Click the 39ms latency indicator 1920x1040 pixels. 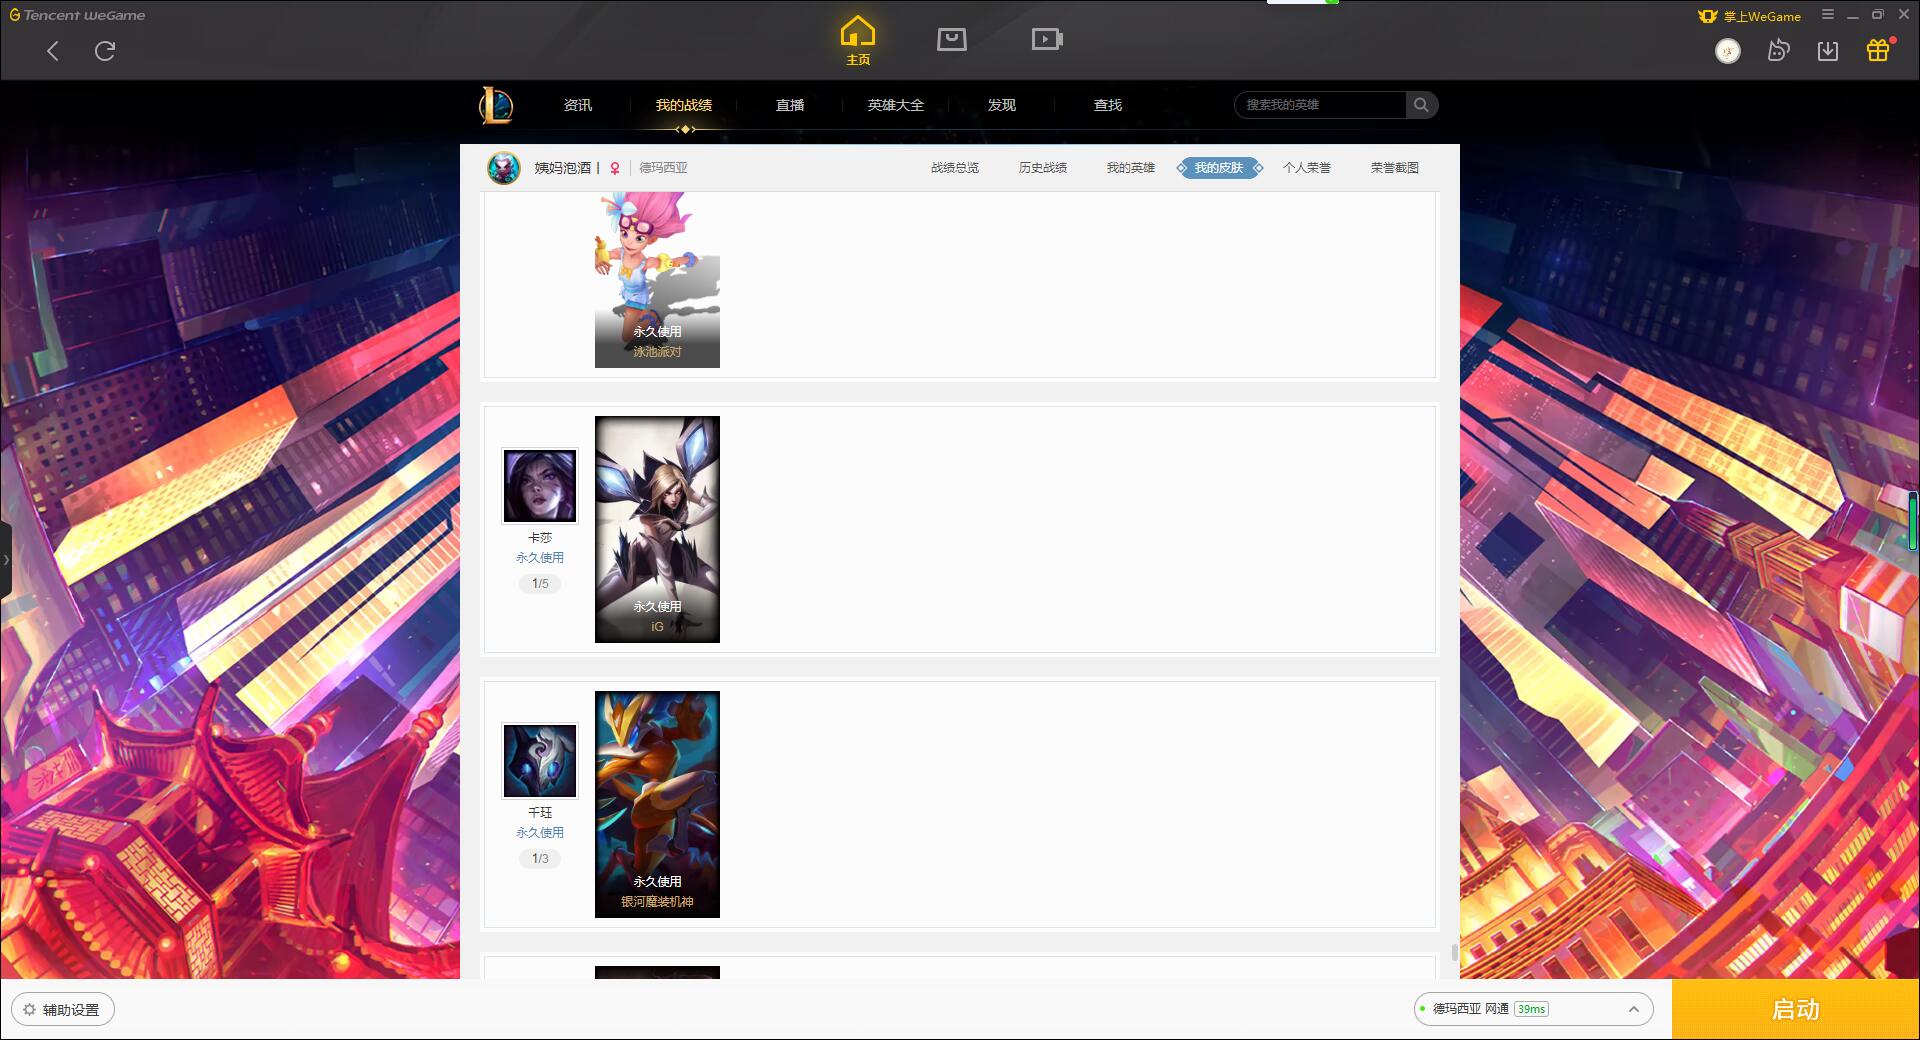[1531, 1009]
